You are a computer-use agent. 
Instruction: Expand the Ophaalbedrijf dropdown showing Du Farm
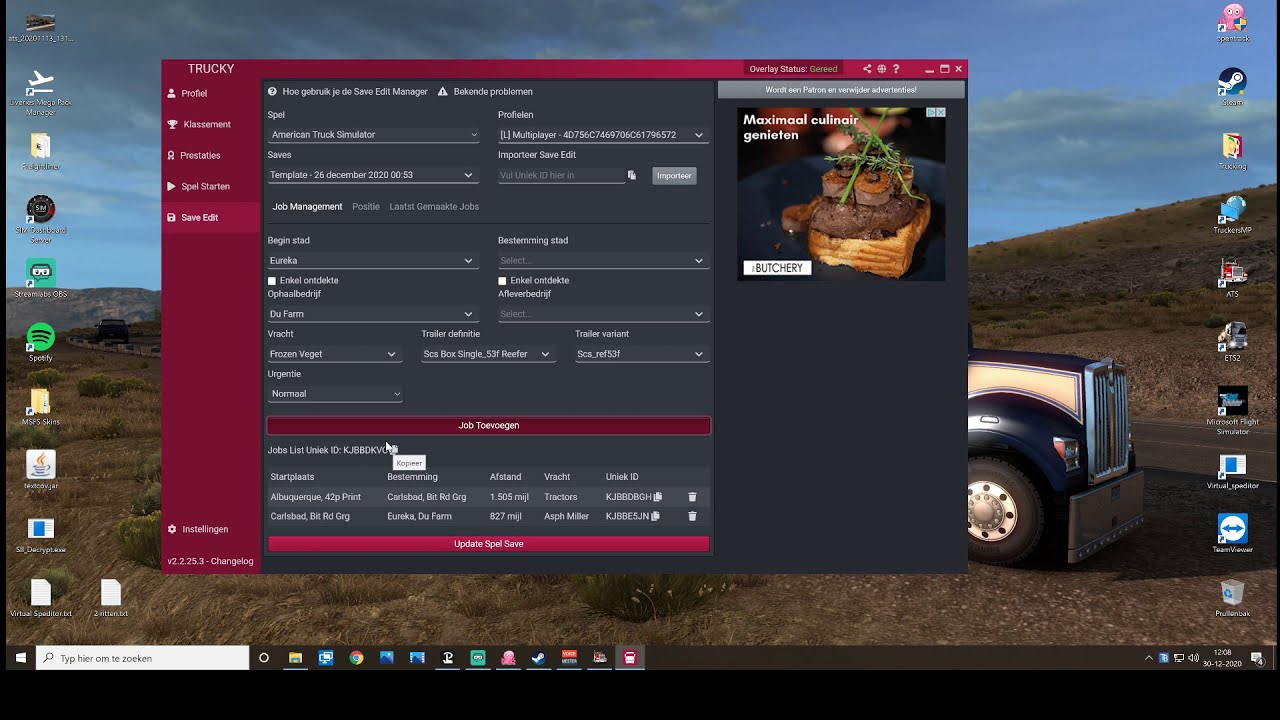click(371, 314)
